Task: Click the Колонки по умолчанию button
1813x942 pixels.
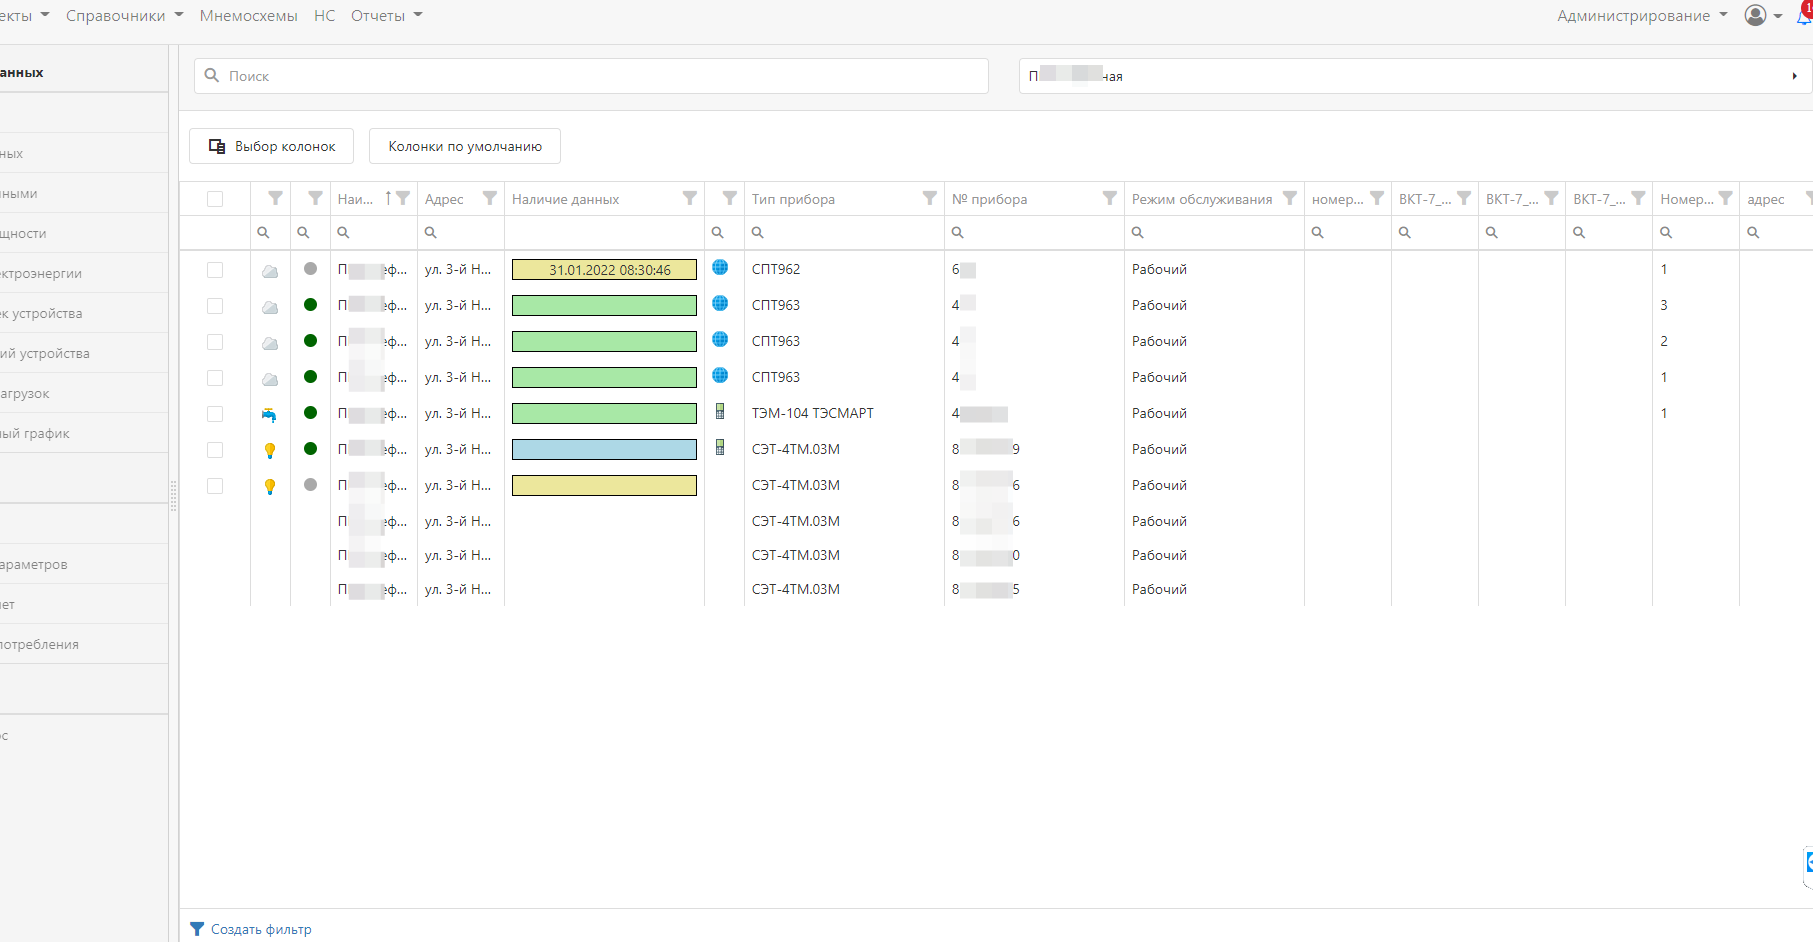Action: tap(465, 146)
